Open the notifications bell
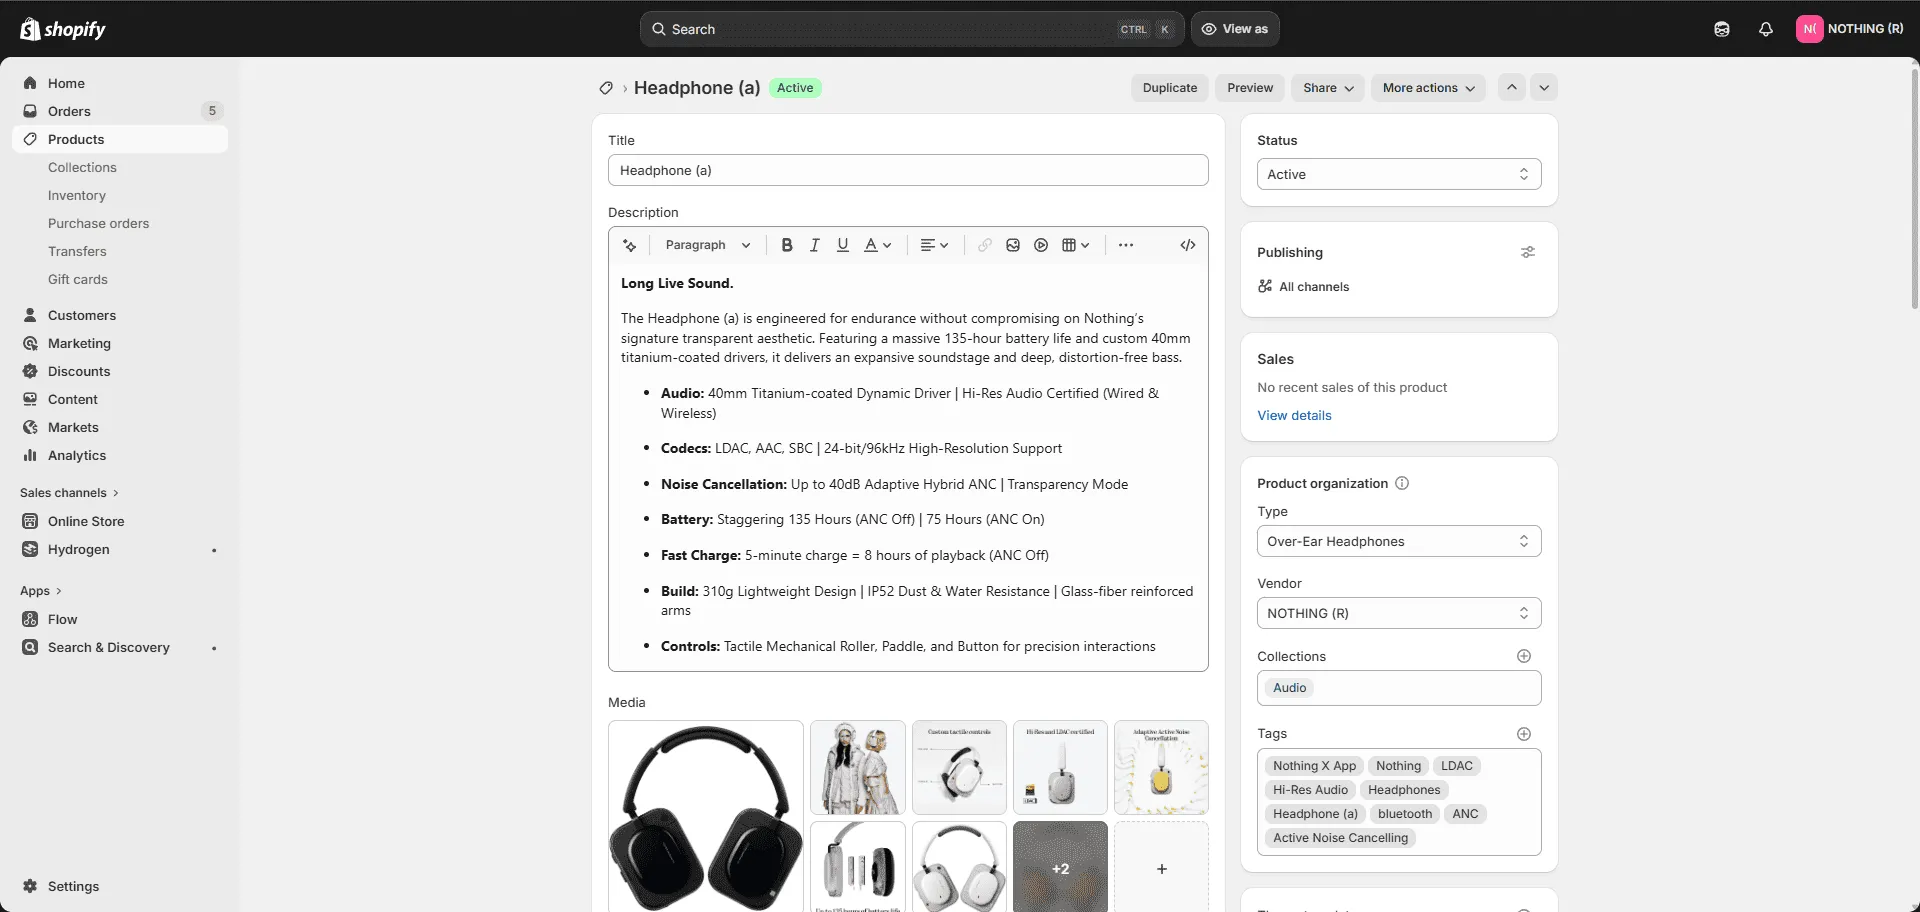1920x912 pixels. [x=1766, y=29]
